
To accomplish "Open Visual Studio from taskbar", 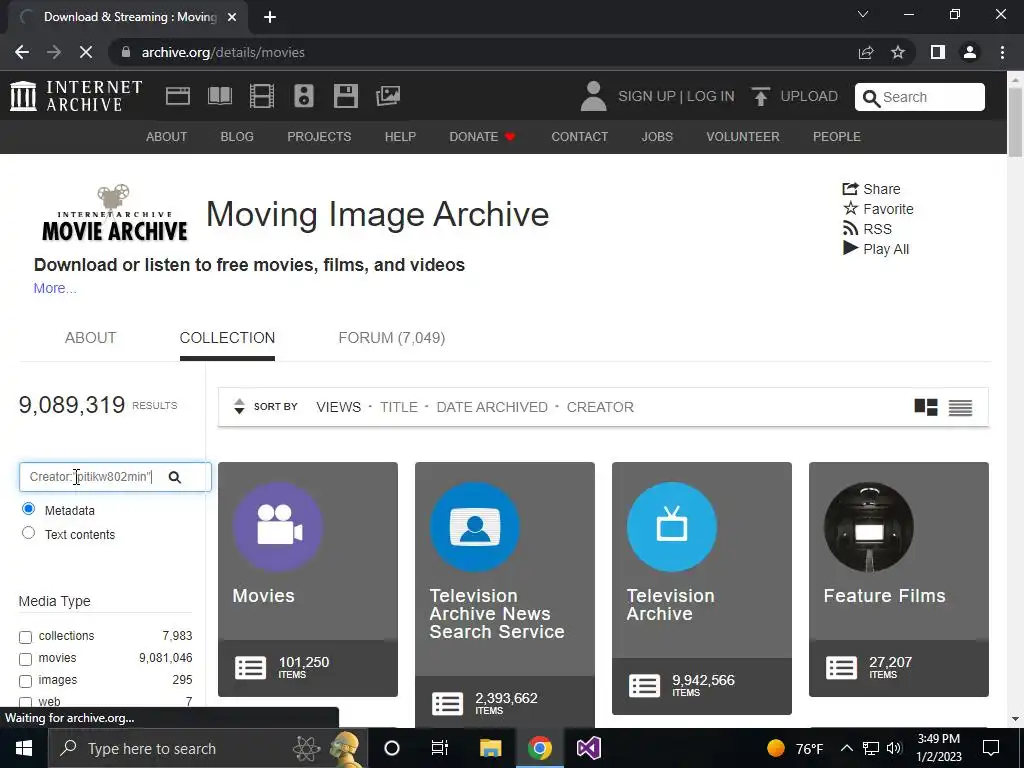I will pyautogui.click(x=588, y=748).
